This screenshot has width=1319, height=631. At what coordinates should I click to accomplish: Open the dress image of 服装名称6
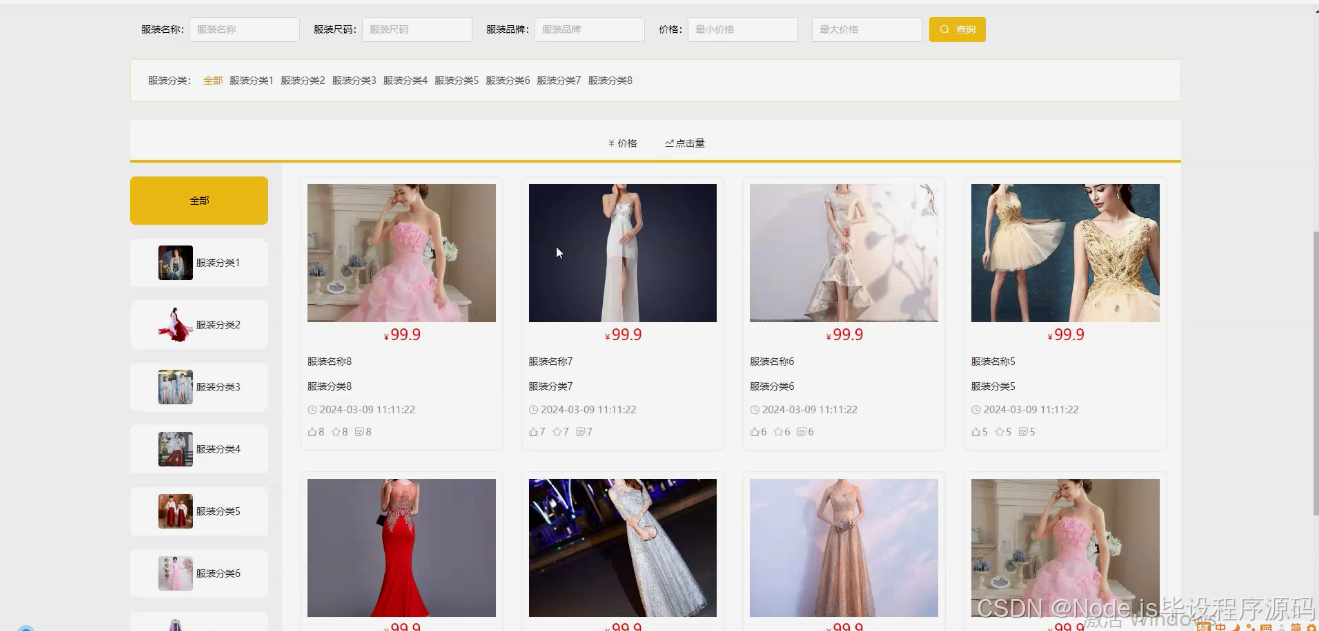coord(844,253)
